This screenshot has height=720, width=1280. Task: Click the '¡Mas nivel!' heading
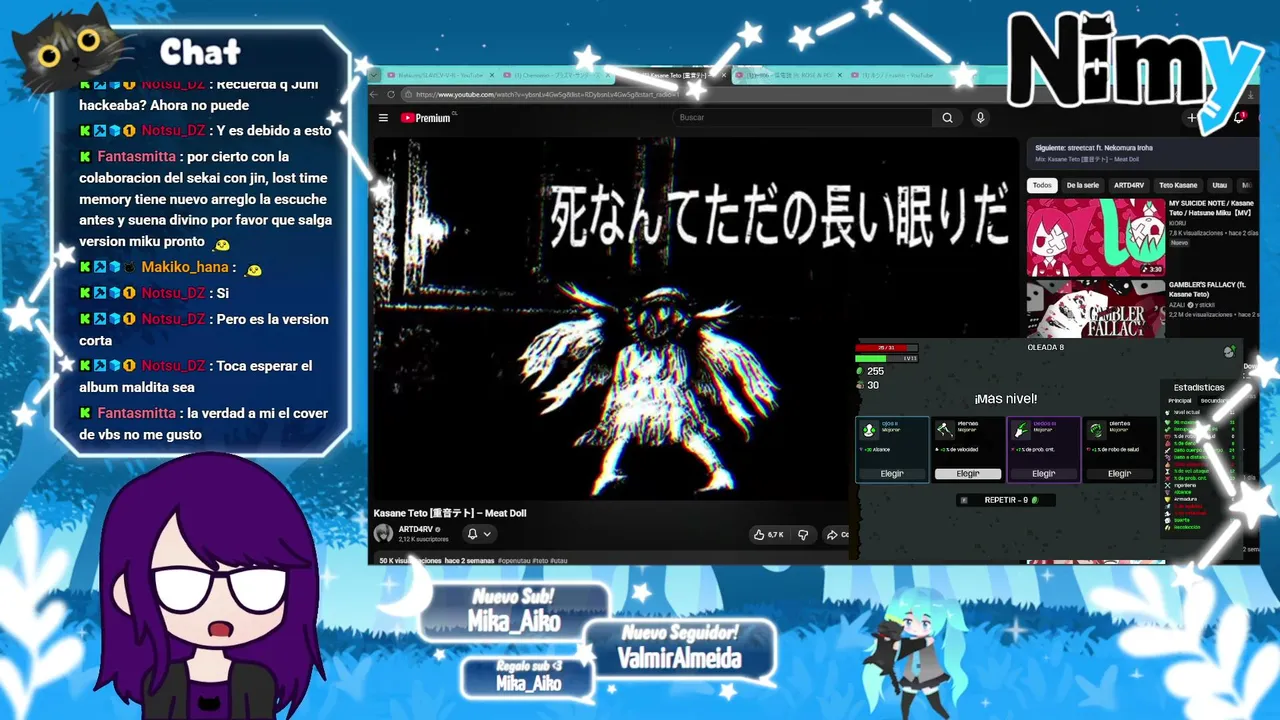tap(1006, 399)
